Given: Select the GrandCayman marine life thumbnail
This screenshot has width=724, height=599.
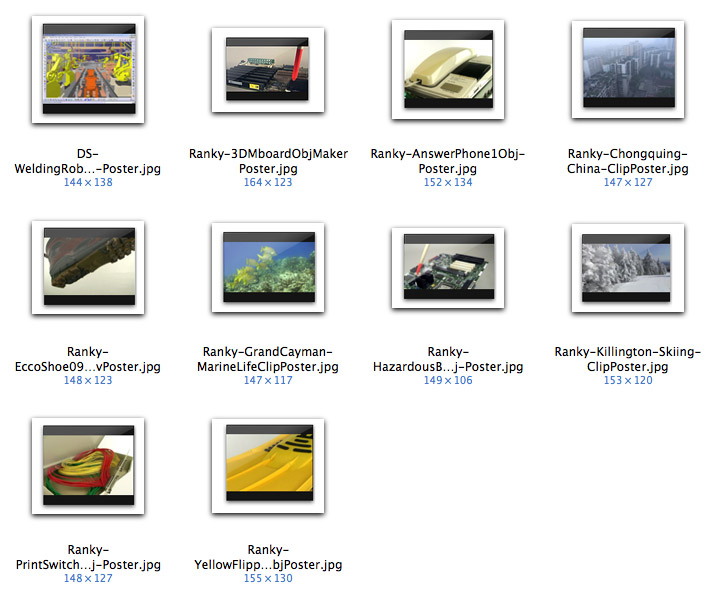Looking at the screenshot, I should tap(268, 267).
